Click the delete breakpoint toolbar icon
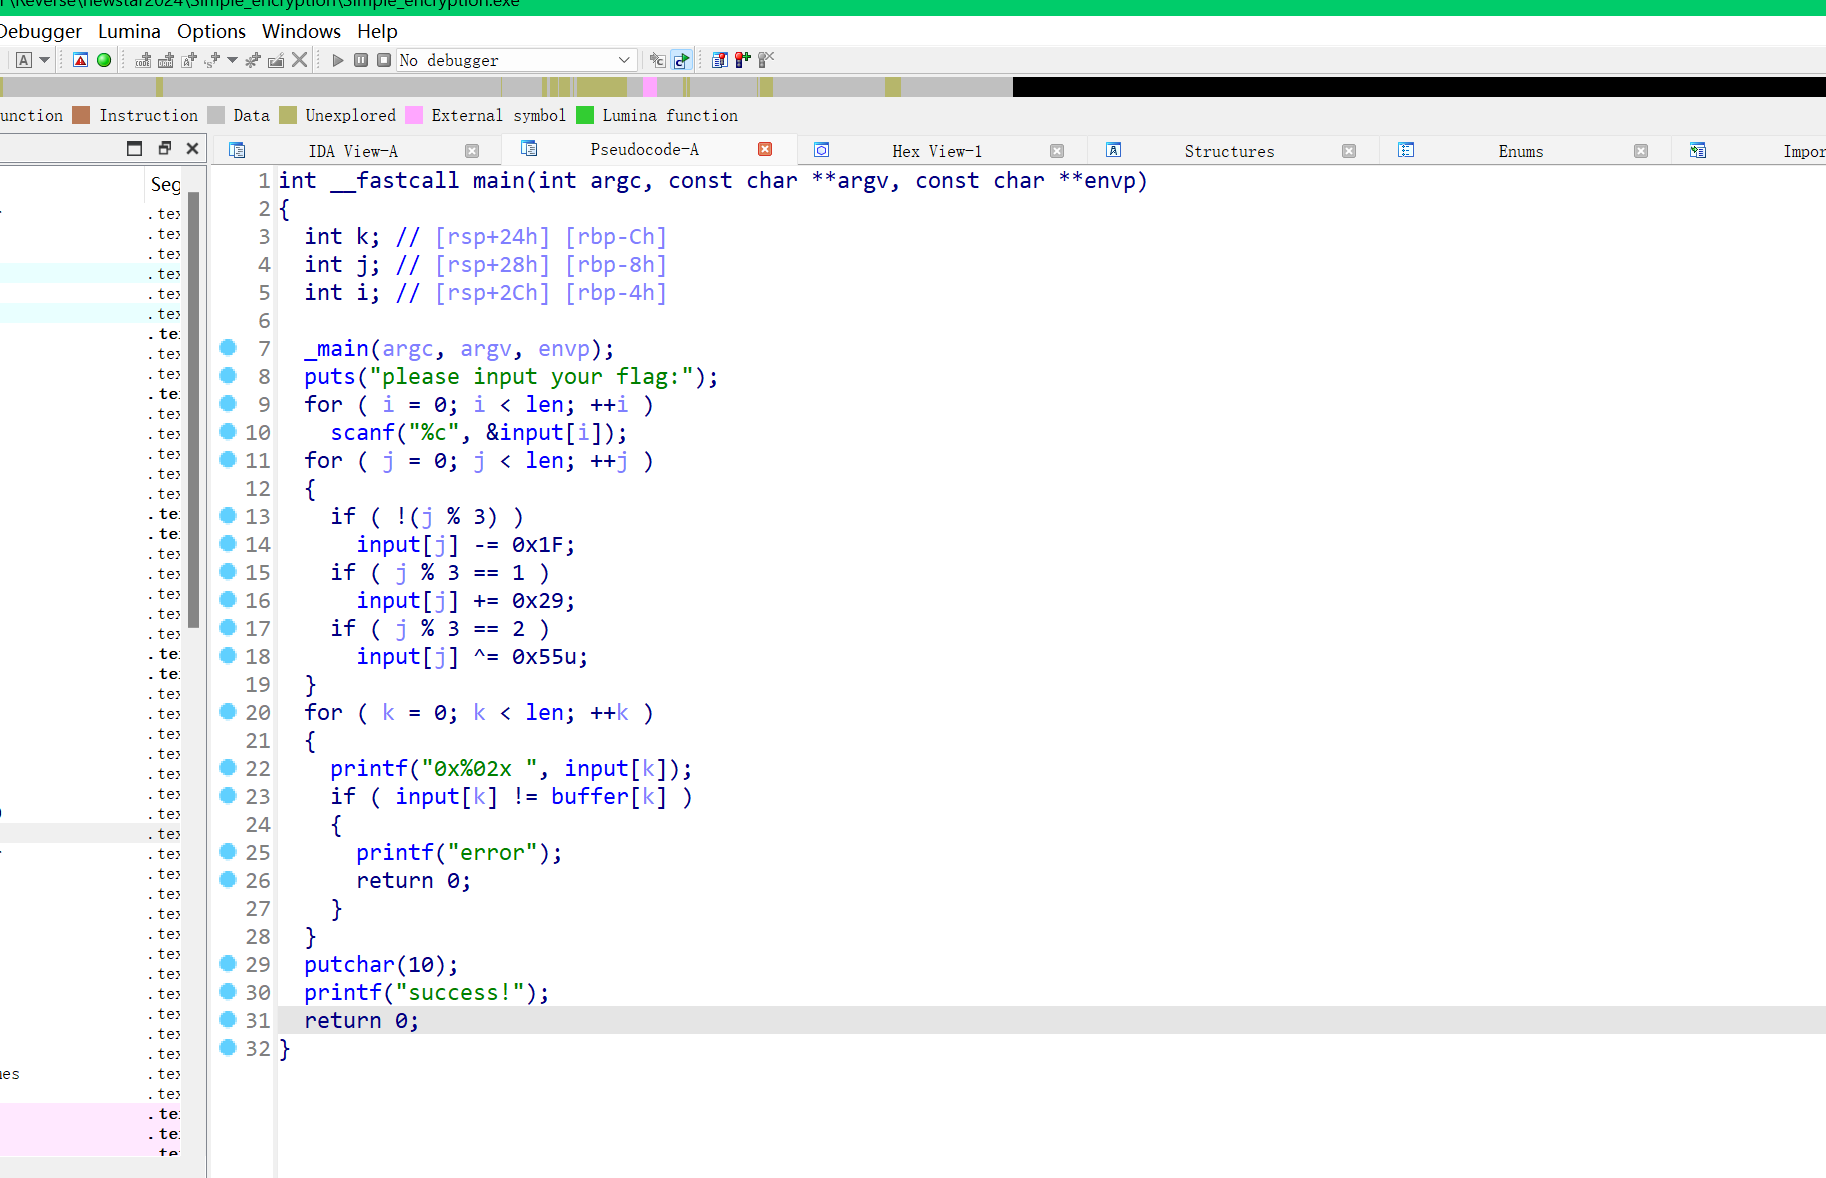Image resolution: width=1826 pixels, height=1178 pixels. click(766, 60)
